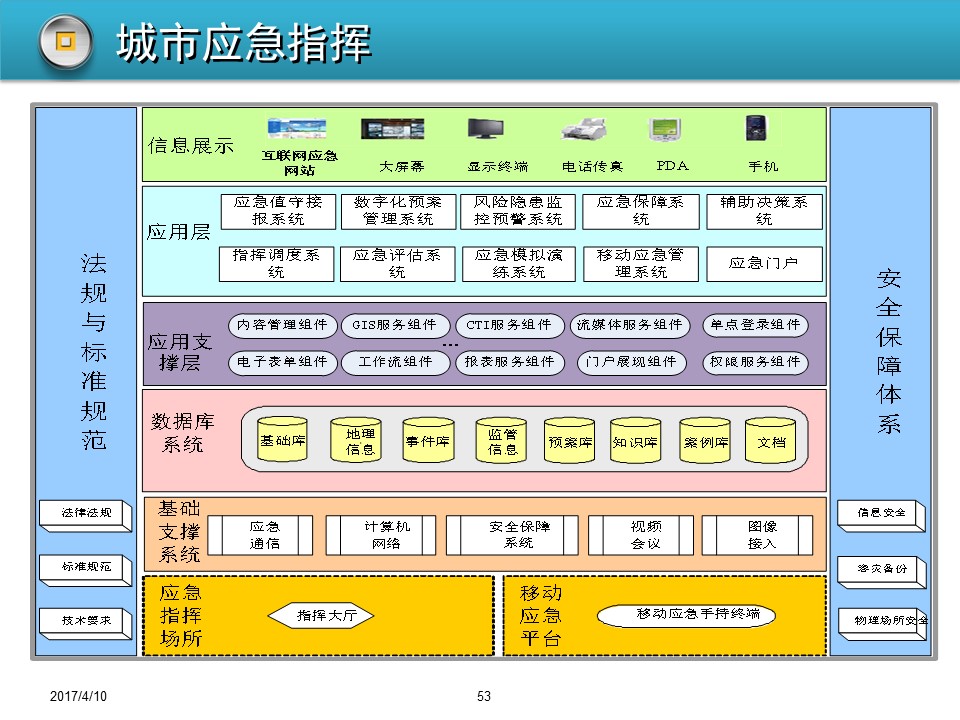The height and width of the screenshot is (720, 960).
Task: Click the 大屏幕 large screen icon
Action: point(392,129)
